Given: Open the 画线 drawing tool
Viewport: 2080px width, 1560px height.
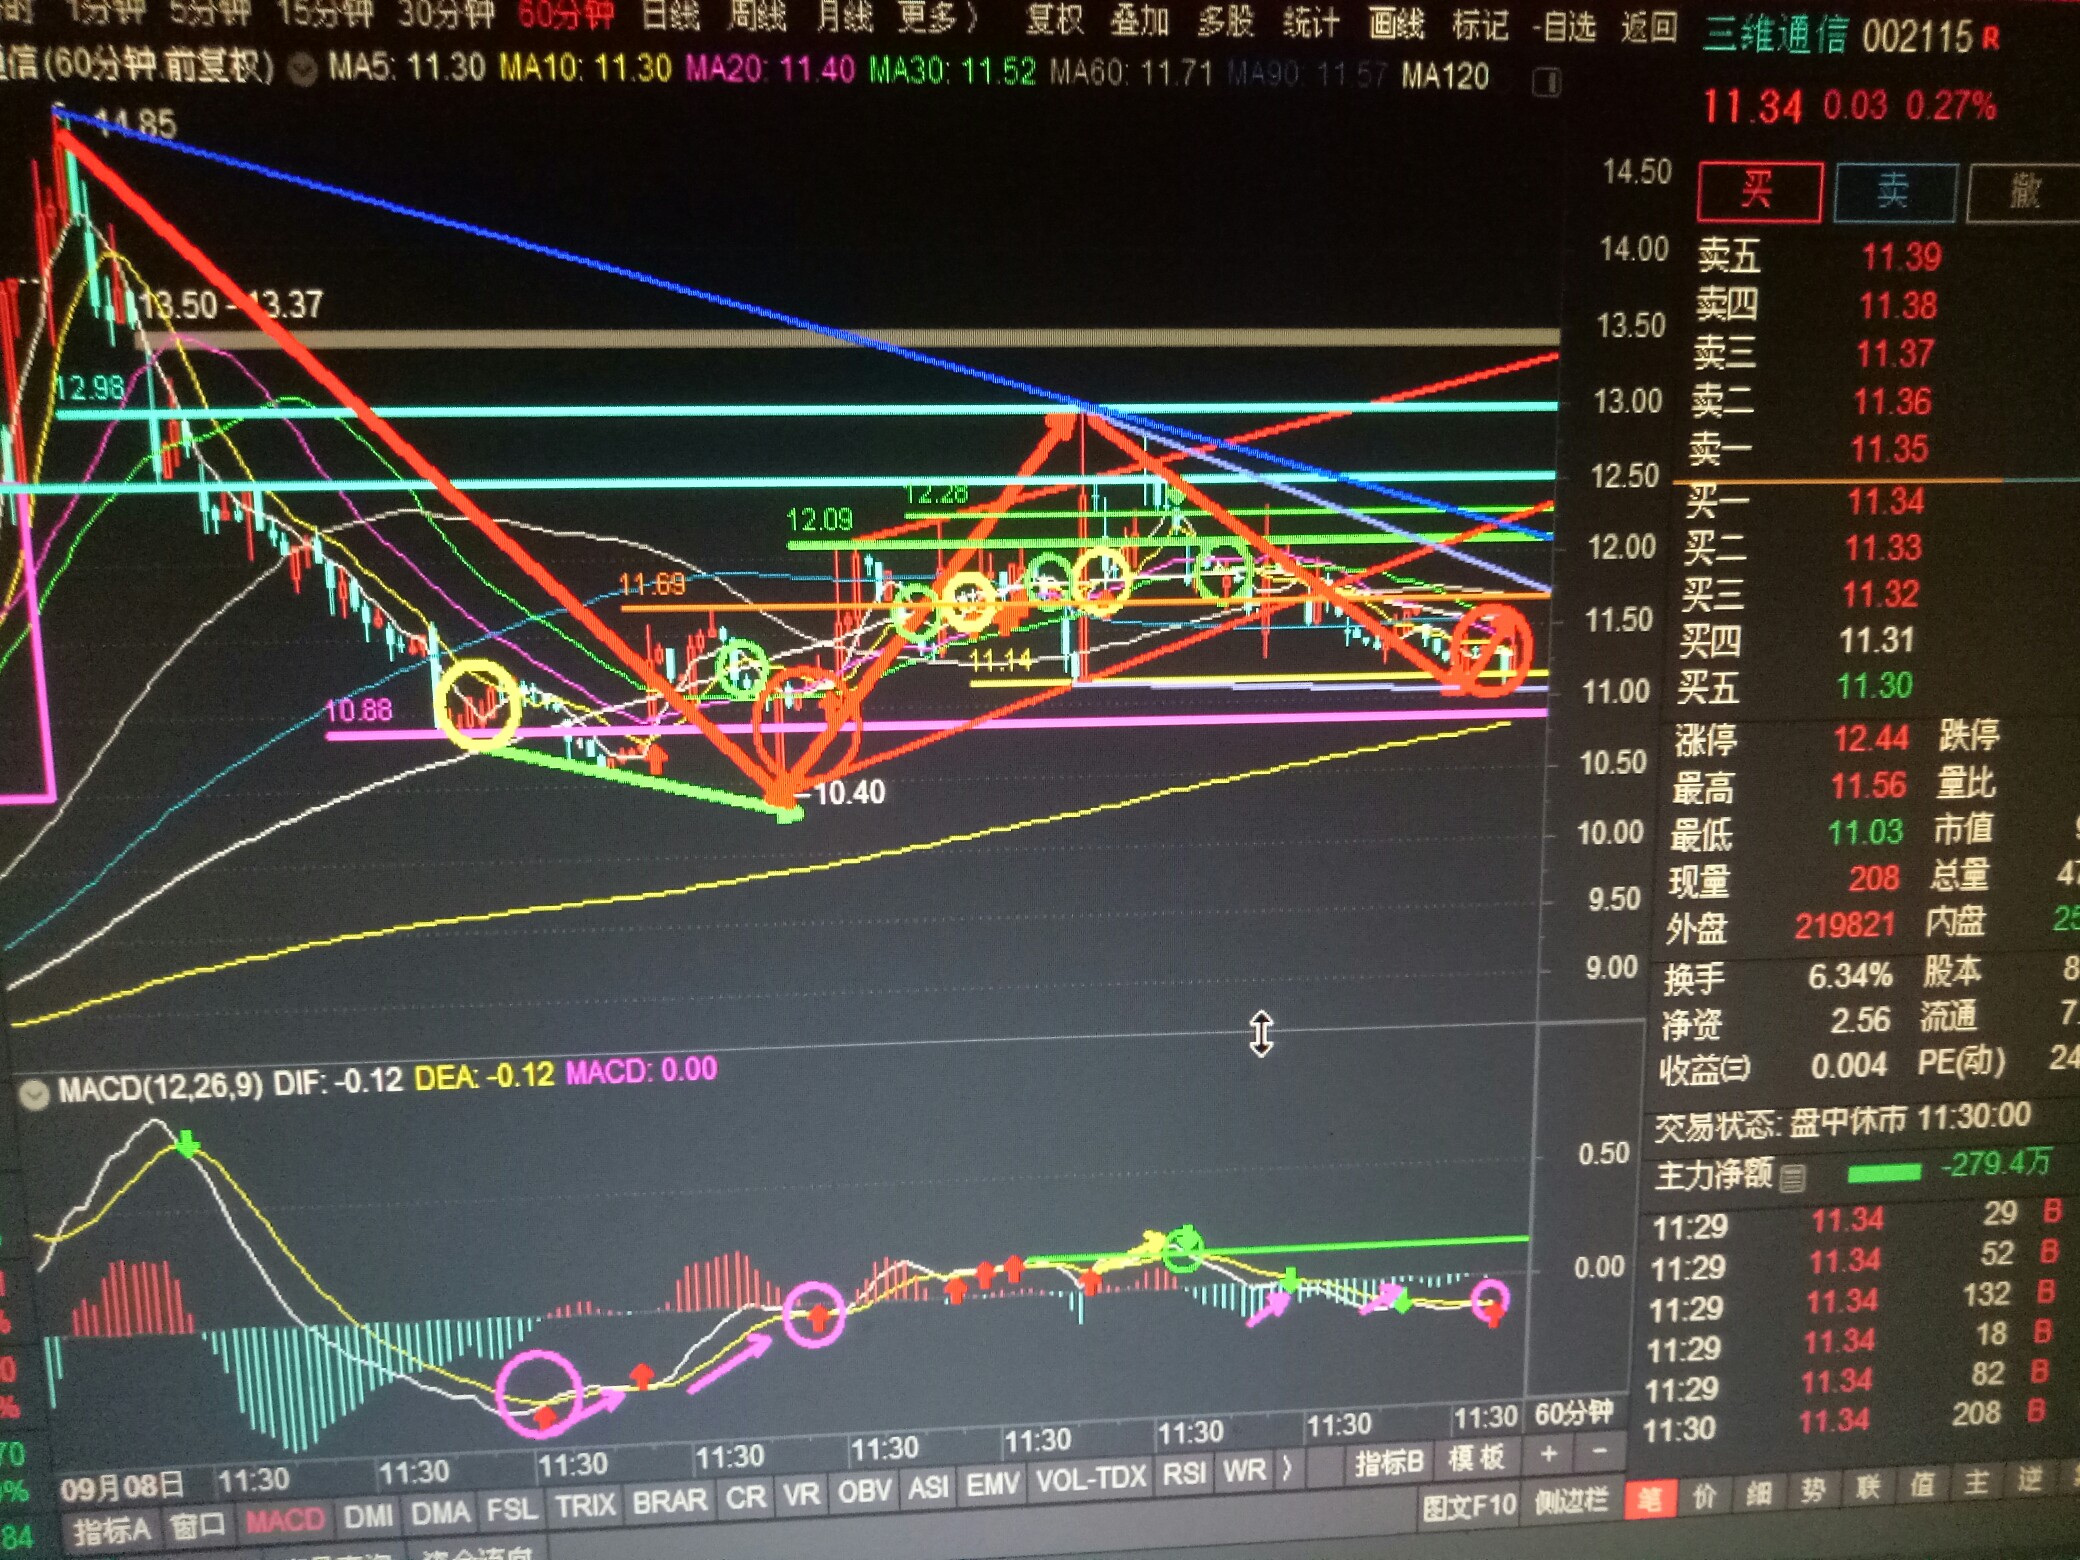Looking at the screenshot, I should click(1396, 24).
